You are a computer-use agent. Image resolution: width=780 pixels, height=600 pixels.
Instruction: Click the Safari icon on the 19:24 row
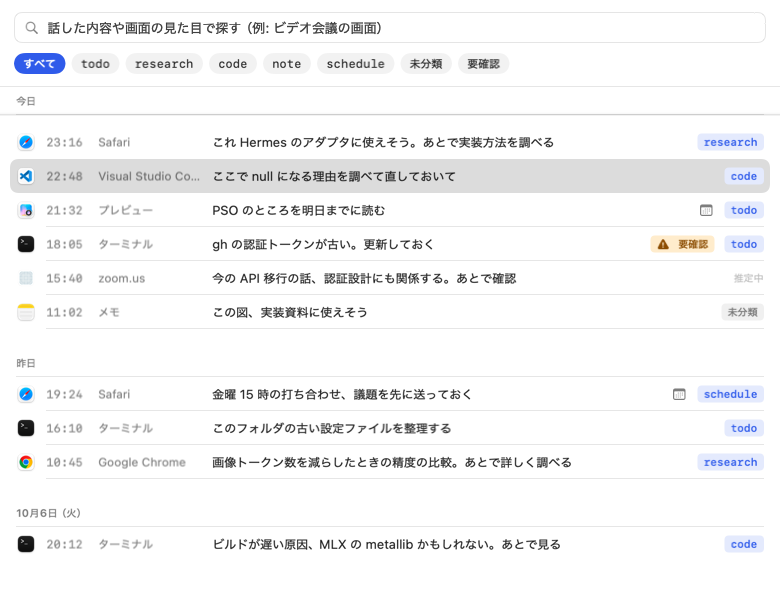tap(26, 394)
